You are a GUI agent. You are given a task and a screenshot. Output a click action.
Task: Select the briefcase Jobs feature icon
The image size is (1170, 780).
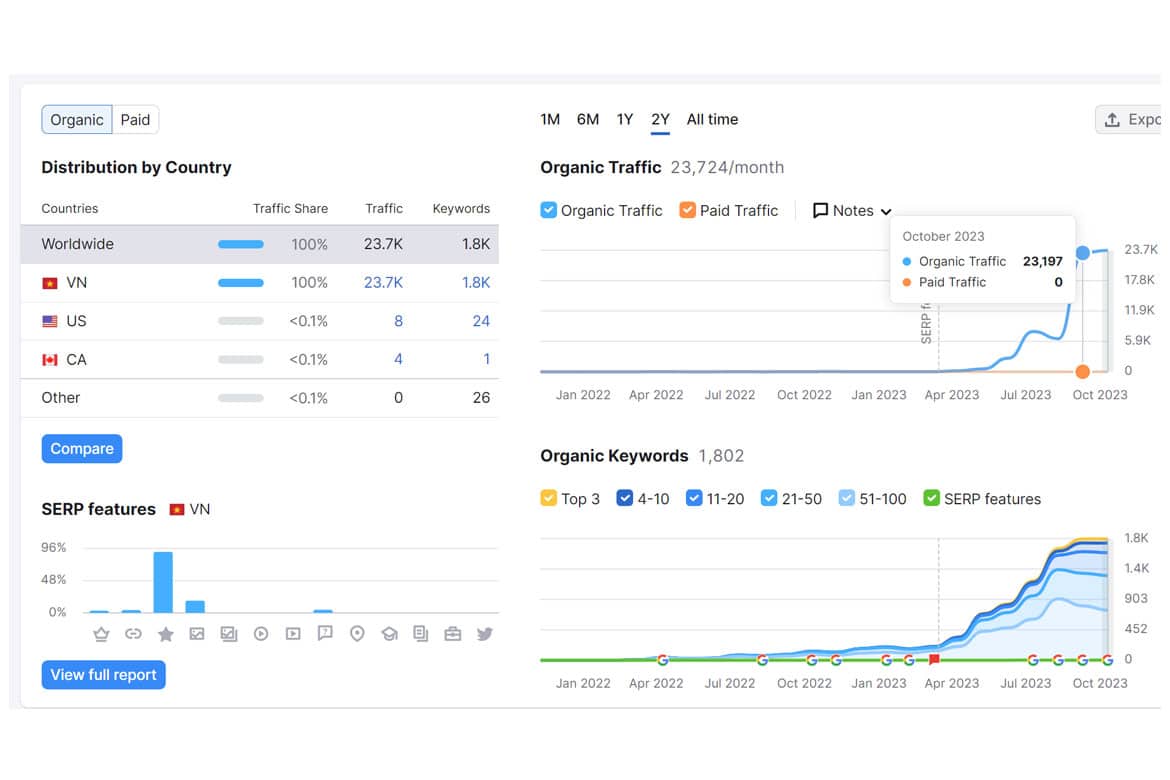click(x=453, y=634)
